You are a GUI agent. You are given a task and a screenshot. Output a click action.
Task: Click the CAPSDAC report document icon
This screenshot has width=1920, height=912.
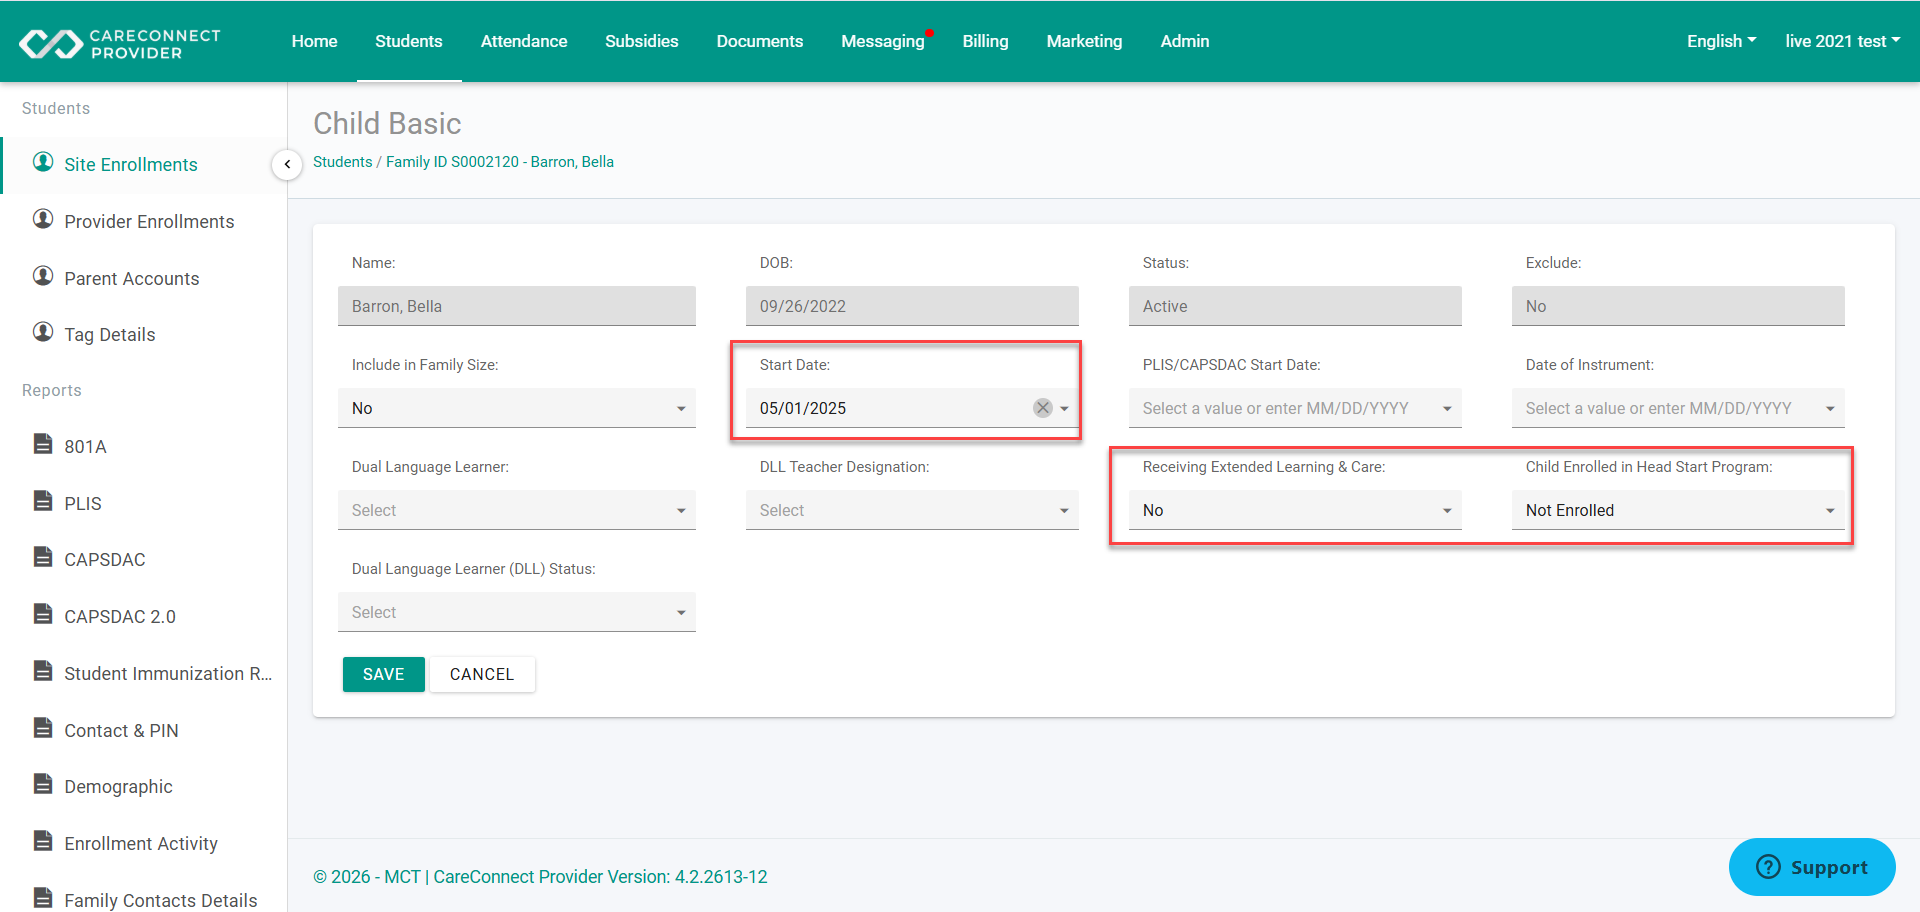point(43,557)
